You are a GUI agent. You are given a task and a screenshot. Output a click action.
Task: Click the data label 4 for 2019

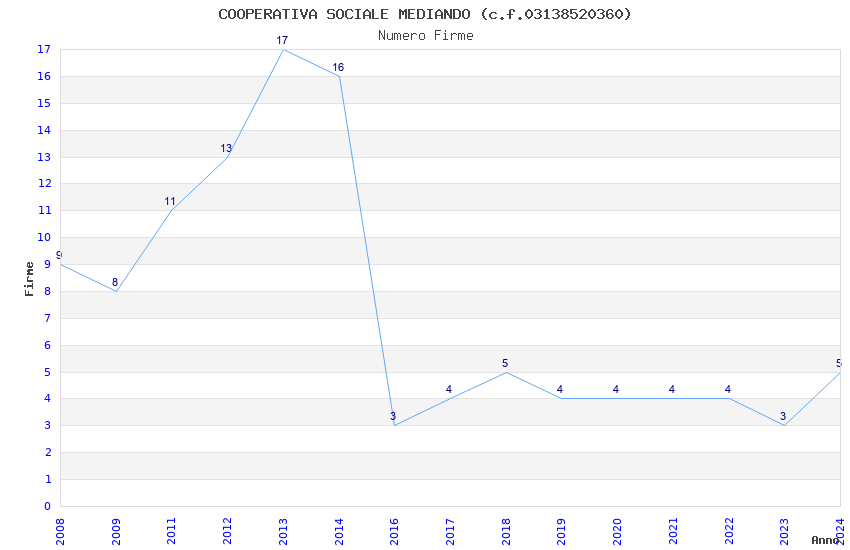tap(560, 389)
